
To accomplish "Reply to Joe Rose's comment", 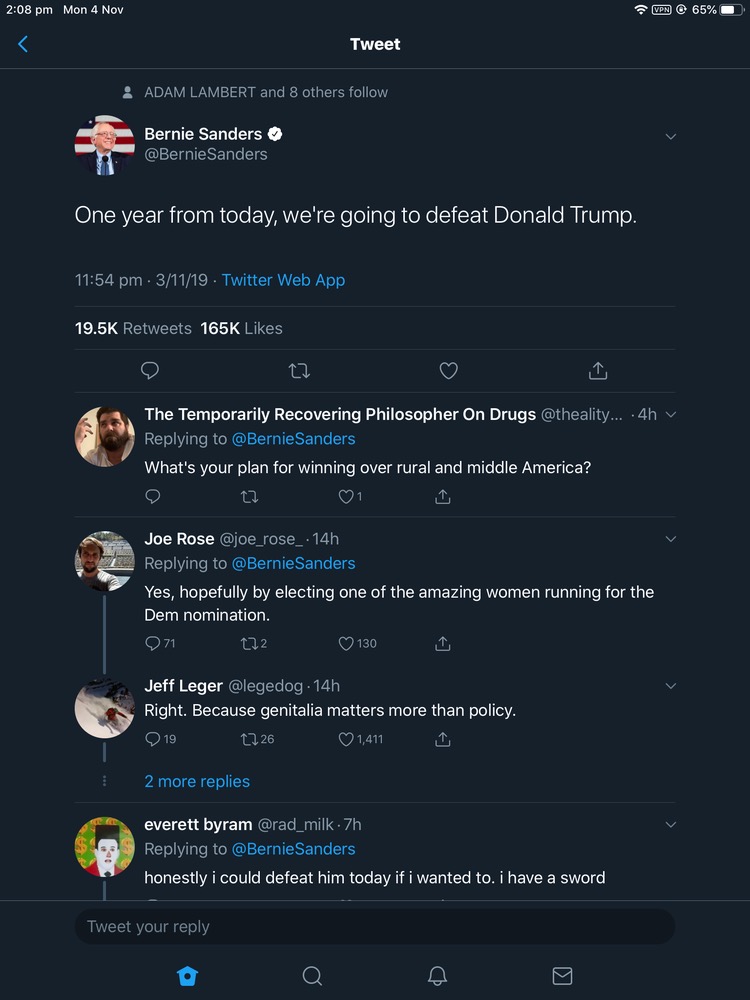I will point(153,644).
